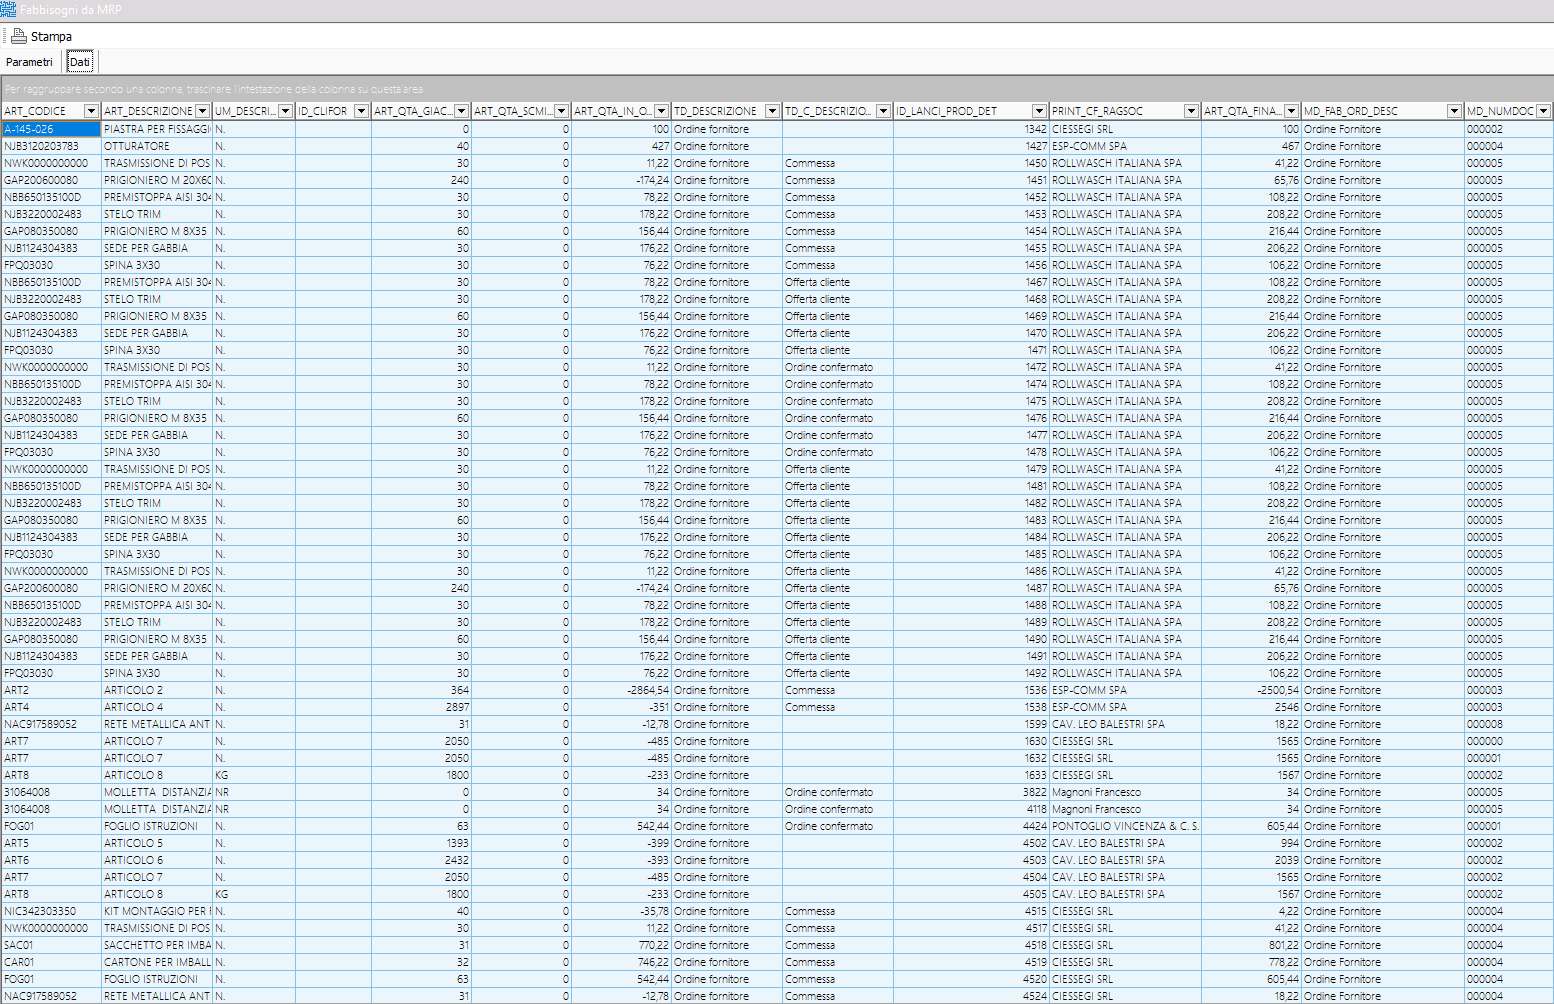Click the final quantity value 2546
The width and height of the screenshot is (1554, 1004).
[1251, 707]
